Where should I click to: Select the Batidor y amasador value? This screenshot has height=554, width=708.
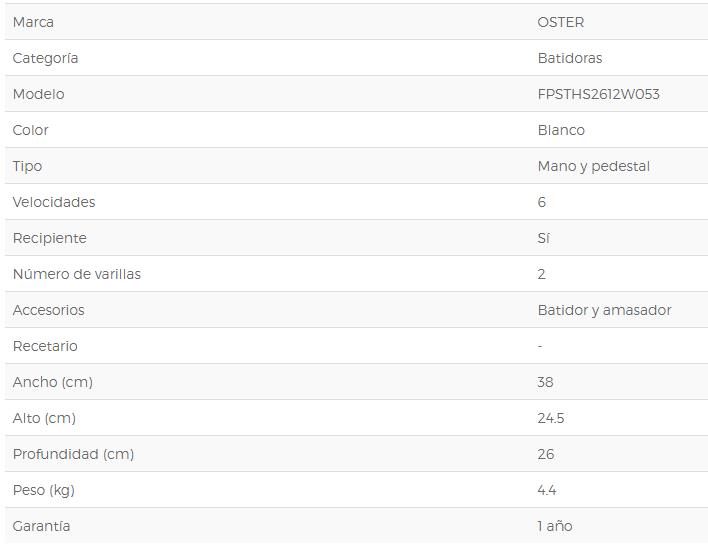pyautogui.click(x=605, y=310)
